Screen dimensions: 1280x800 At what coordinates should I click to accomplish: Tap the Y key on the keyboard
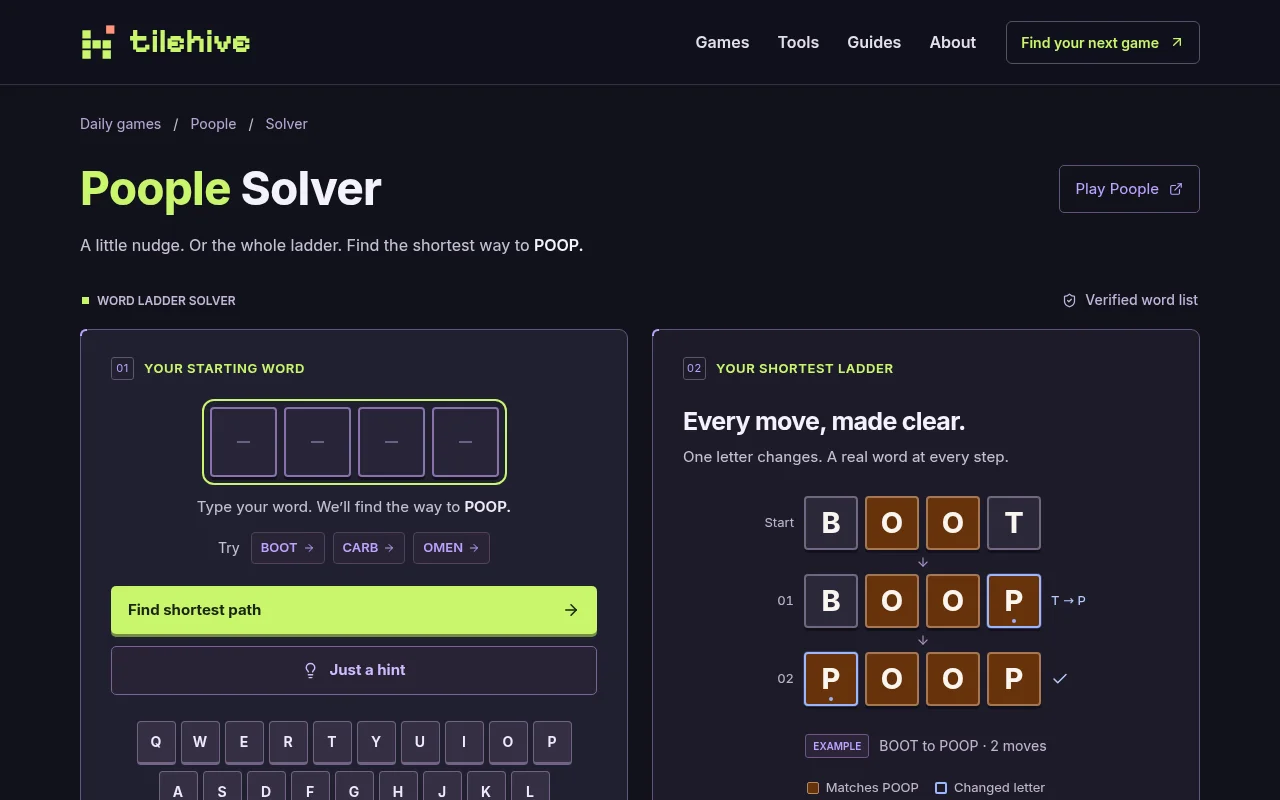376,742
